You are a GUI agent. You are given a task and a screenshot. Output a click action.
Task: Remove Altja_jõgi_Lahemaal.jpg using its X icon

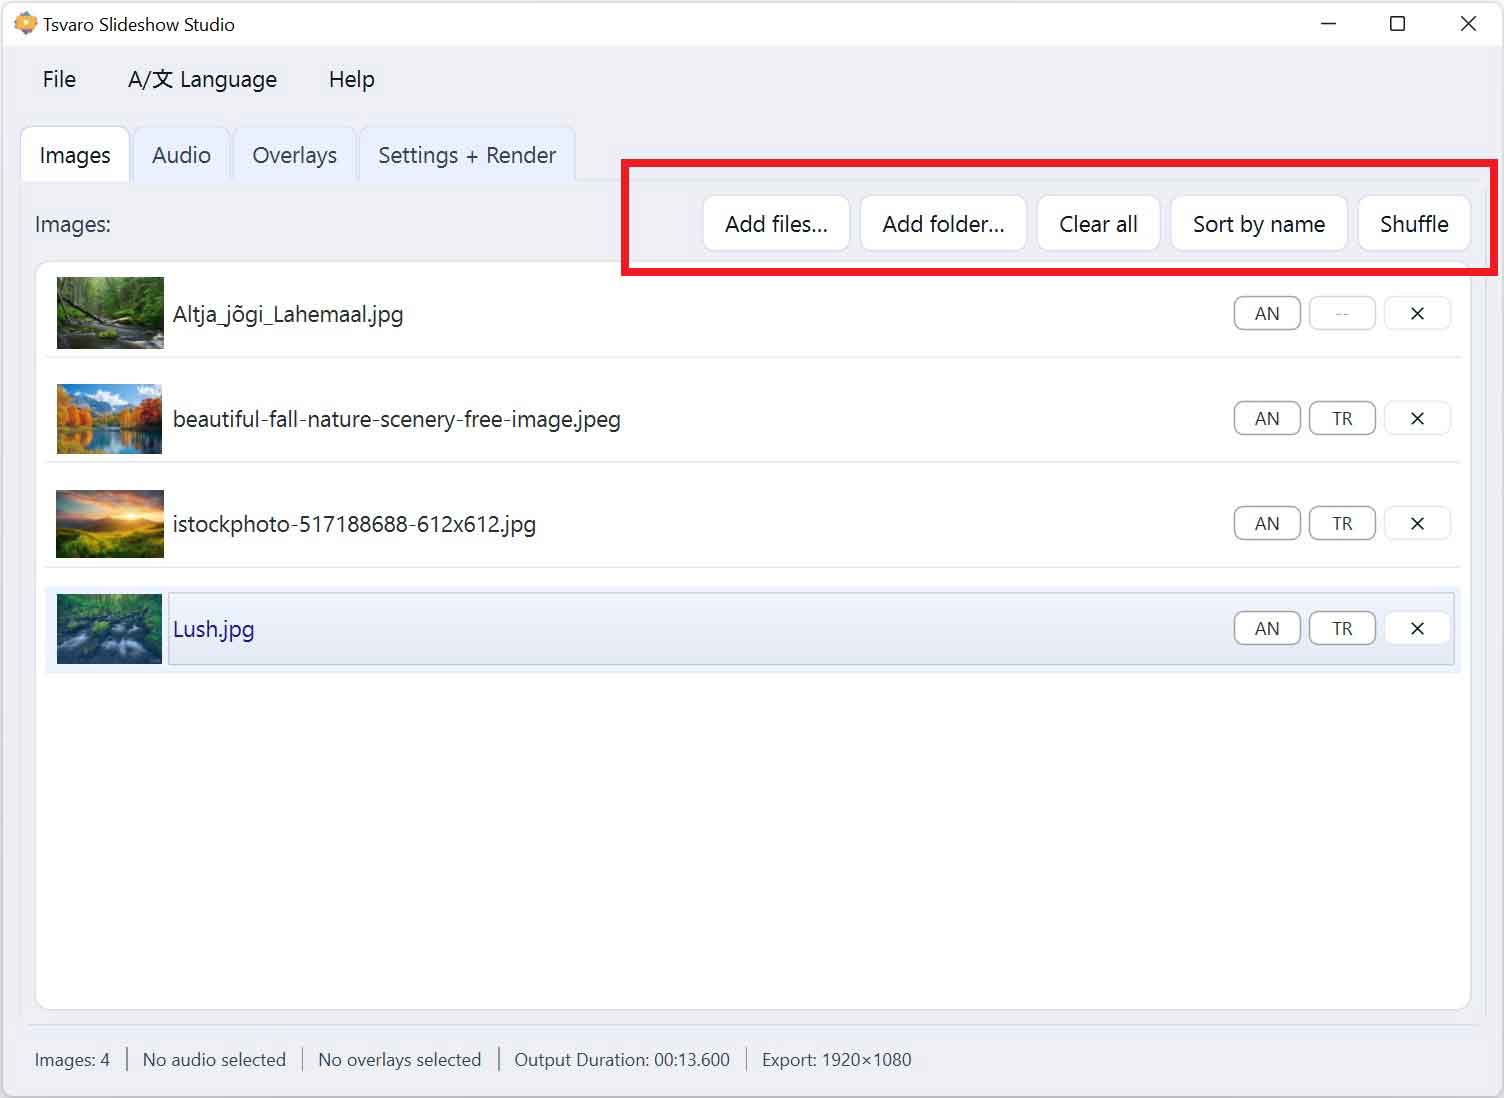(x=1417, y=314)
